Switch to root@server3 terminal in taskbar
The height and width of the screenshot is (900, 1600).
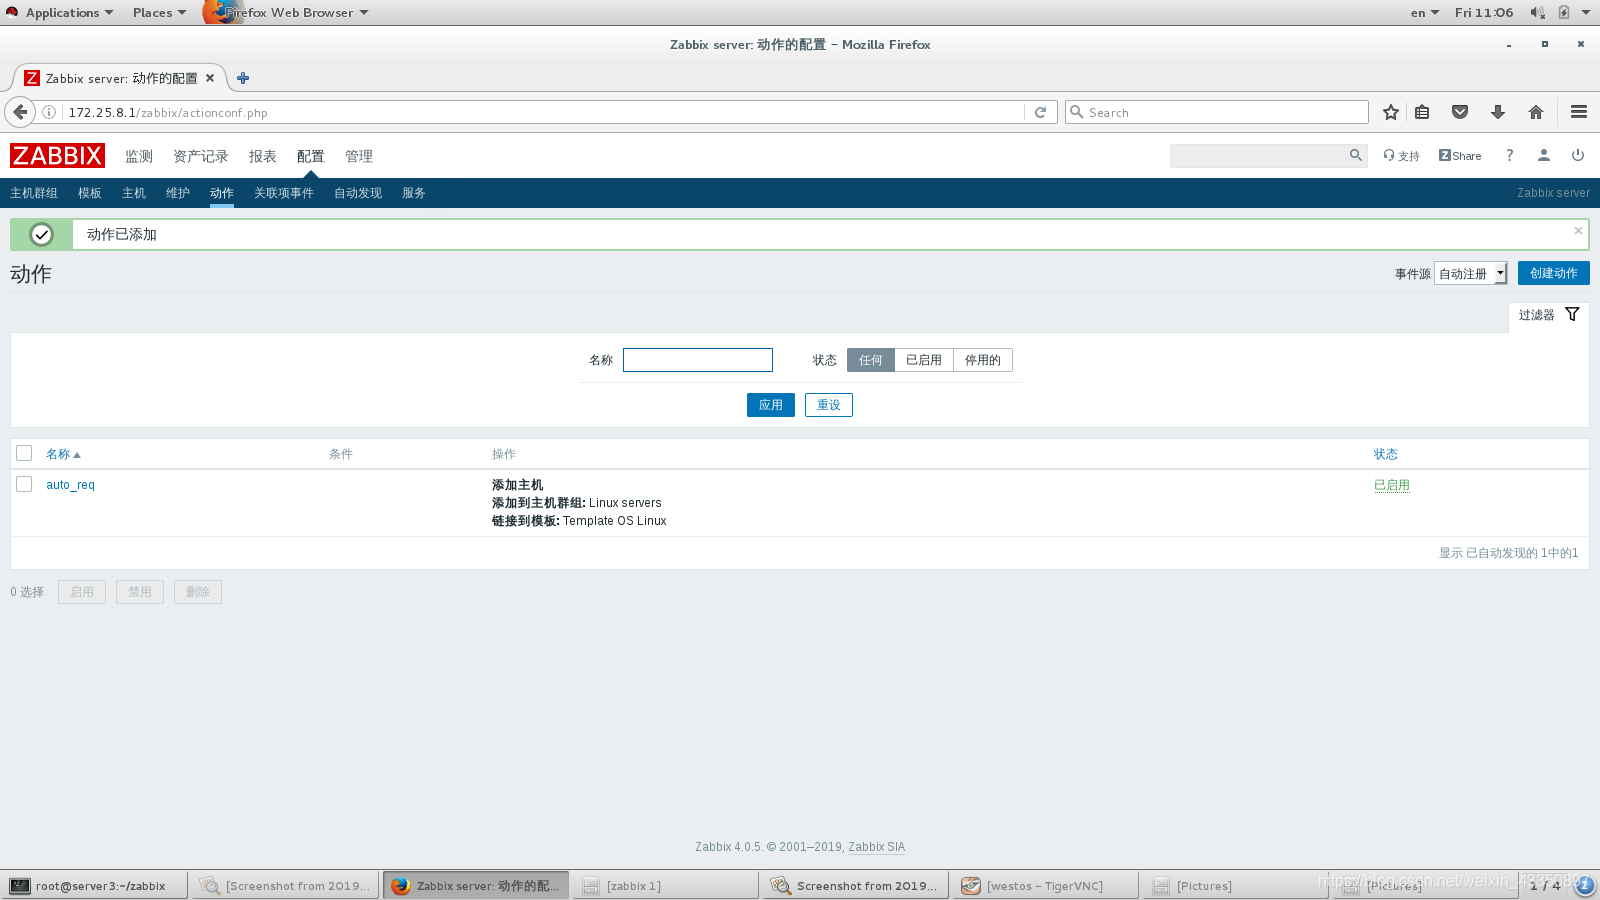[x=94, y=885]
